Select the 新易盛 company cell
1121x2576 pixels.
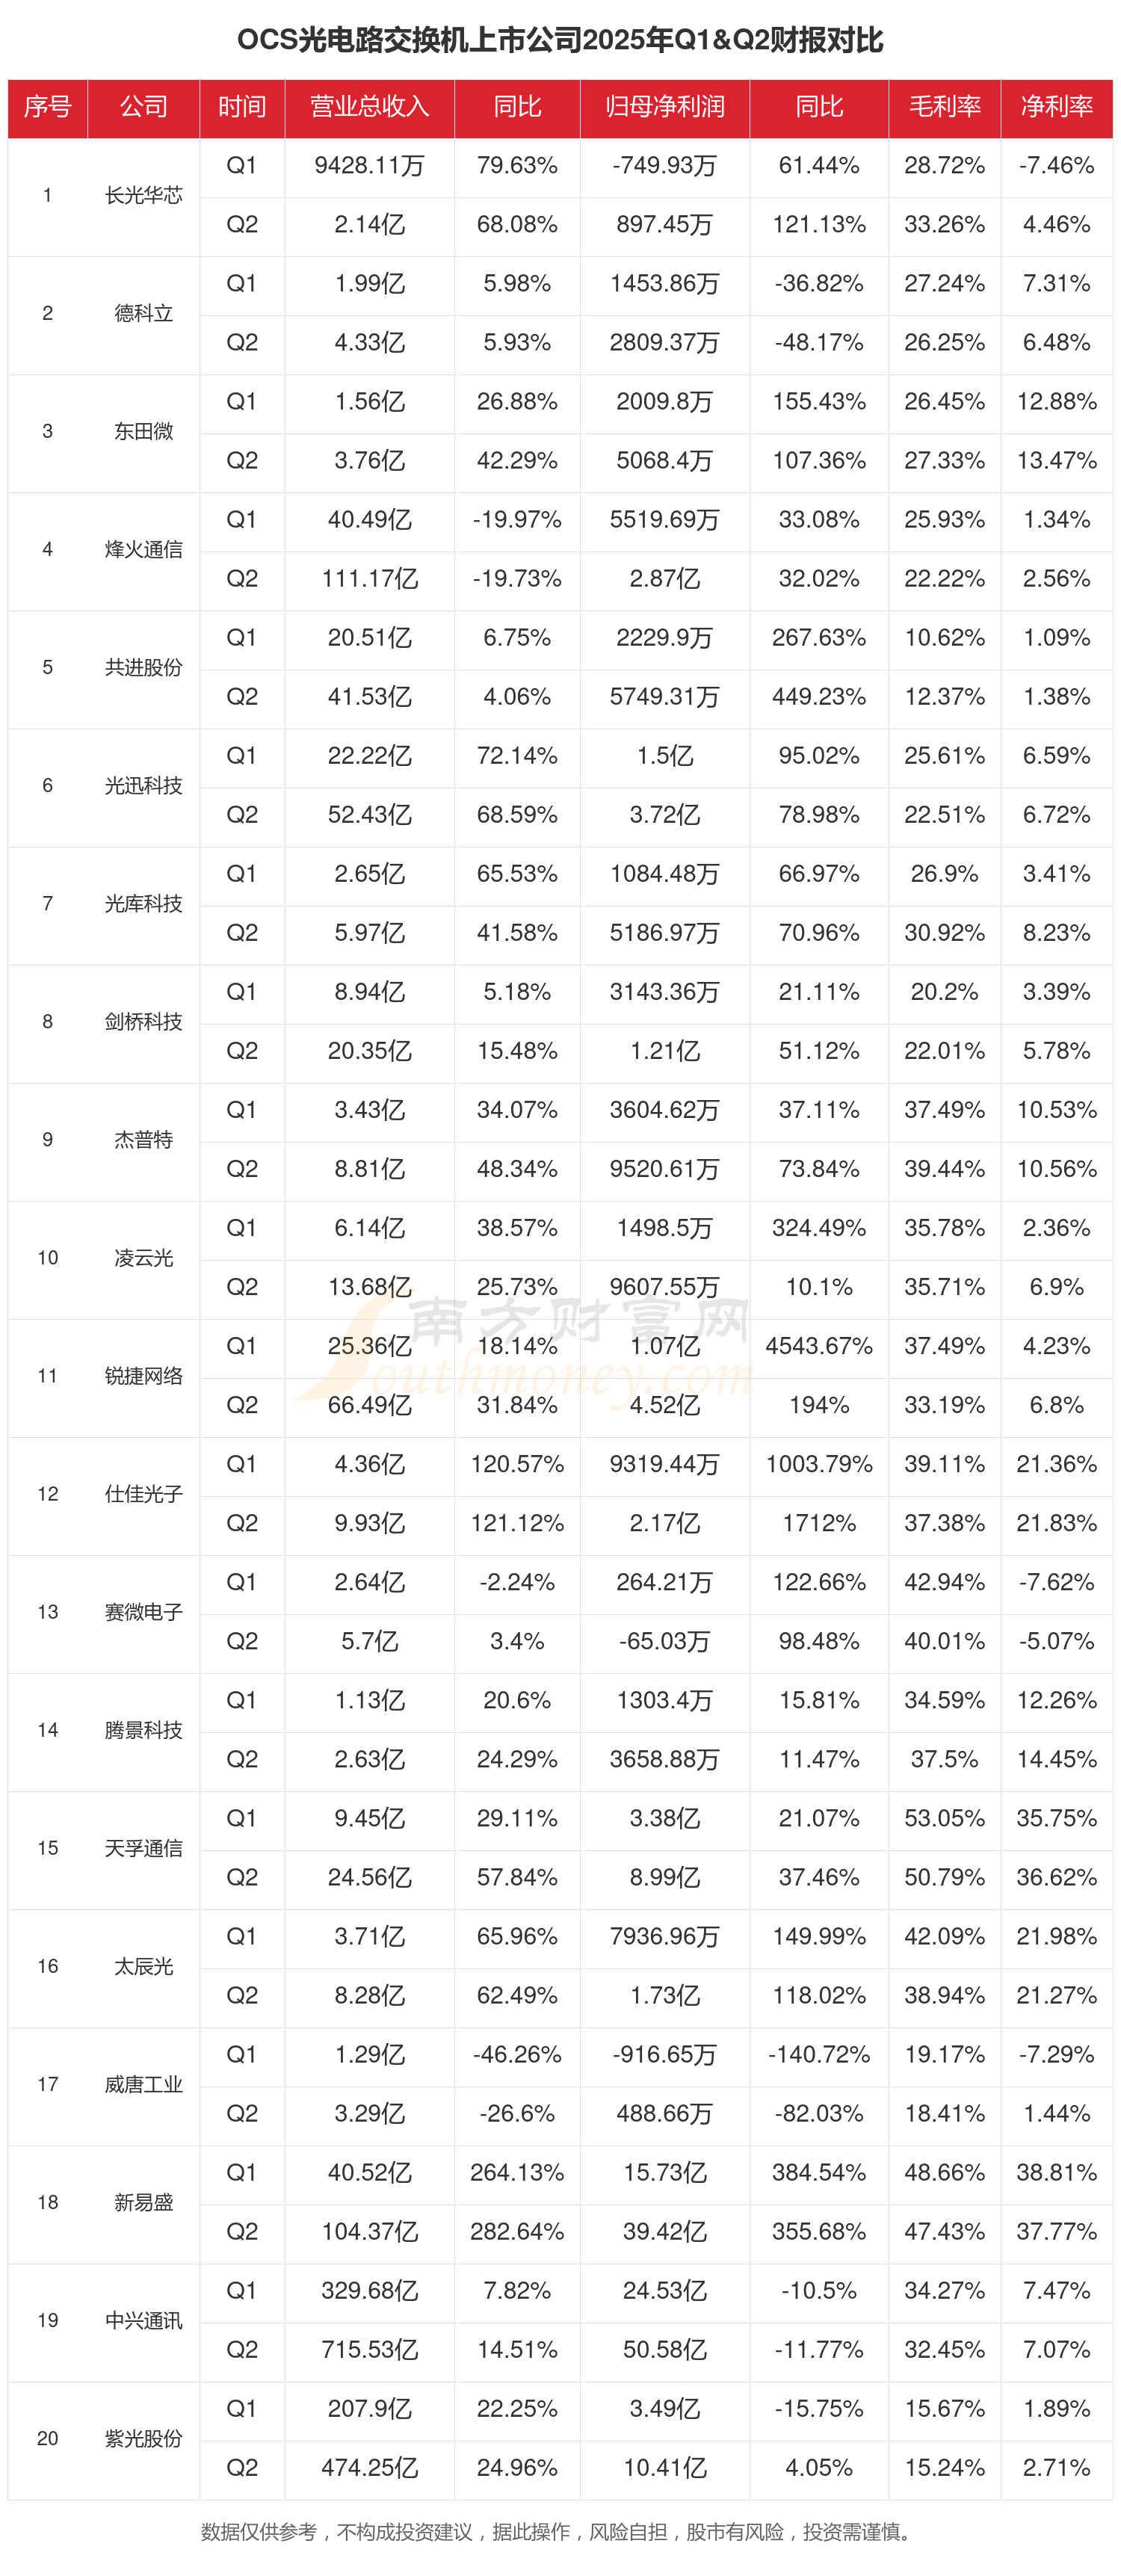pos(143,2202)
